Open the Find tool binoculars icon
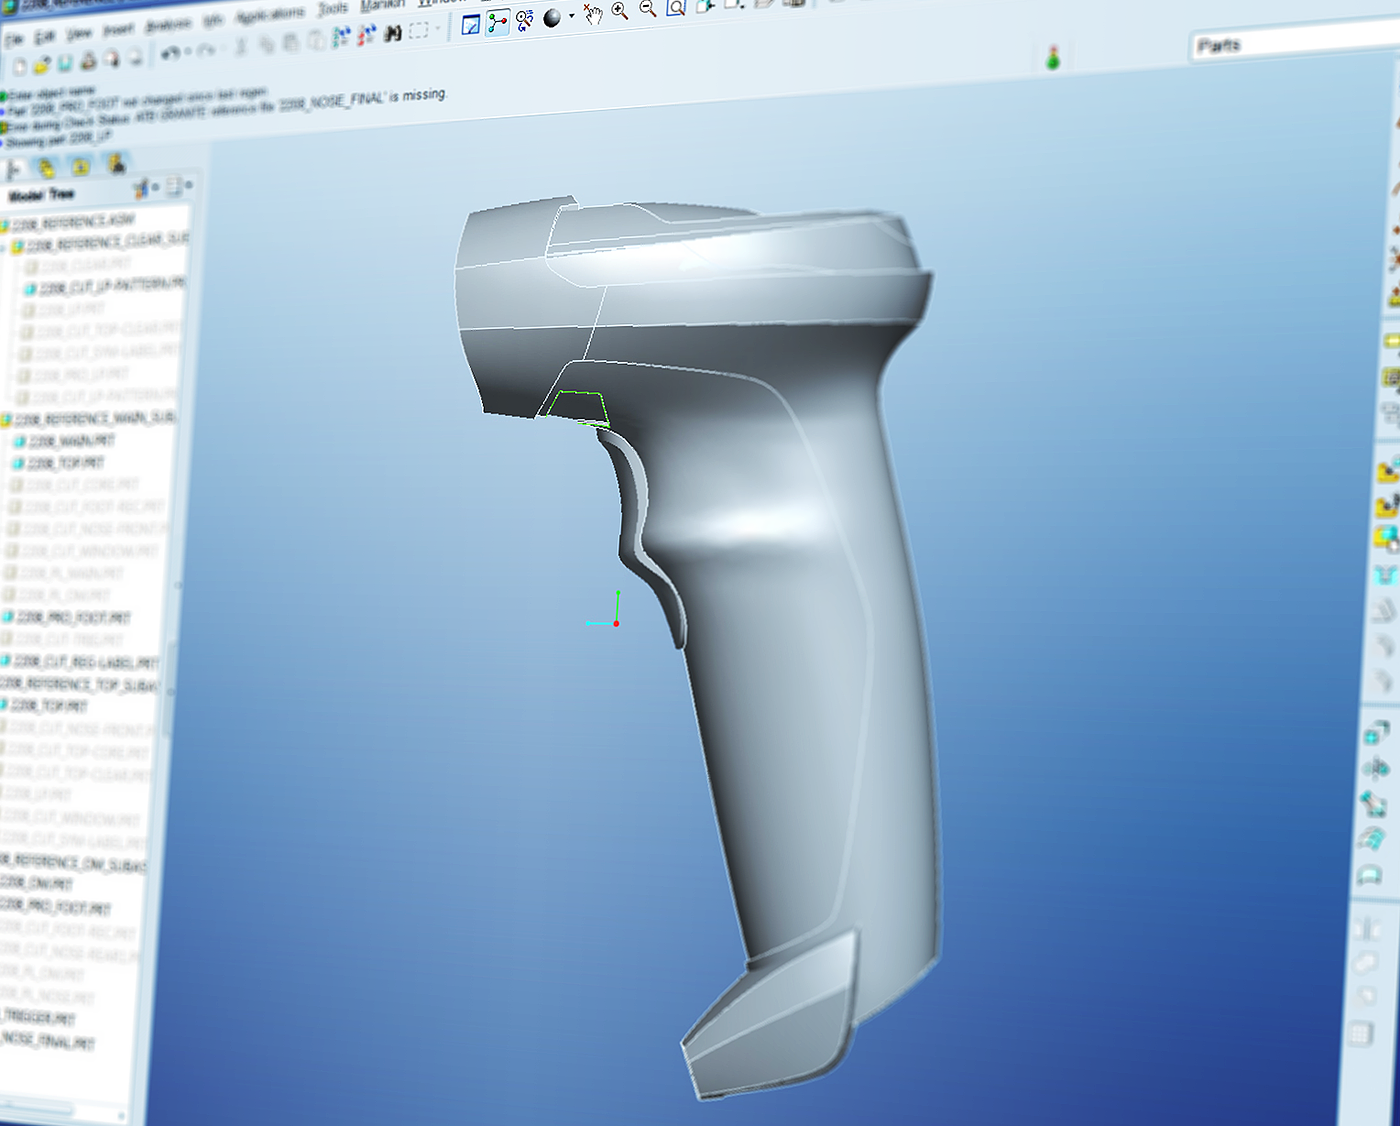This screenshot has height=1126, width=1400. point(393,33)
